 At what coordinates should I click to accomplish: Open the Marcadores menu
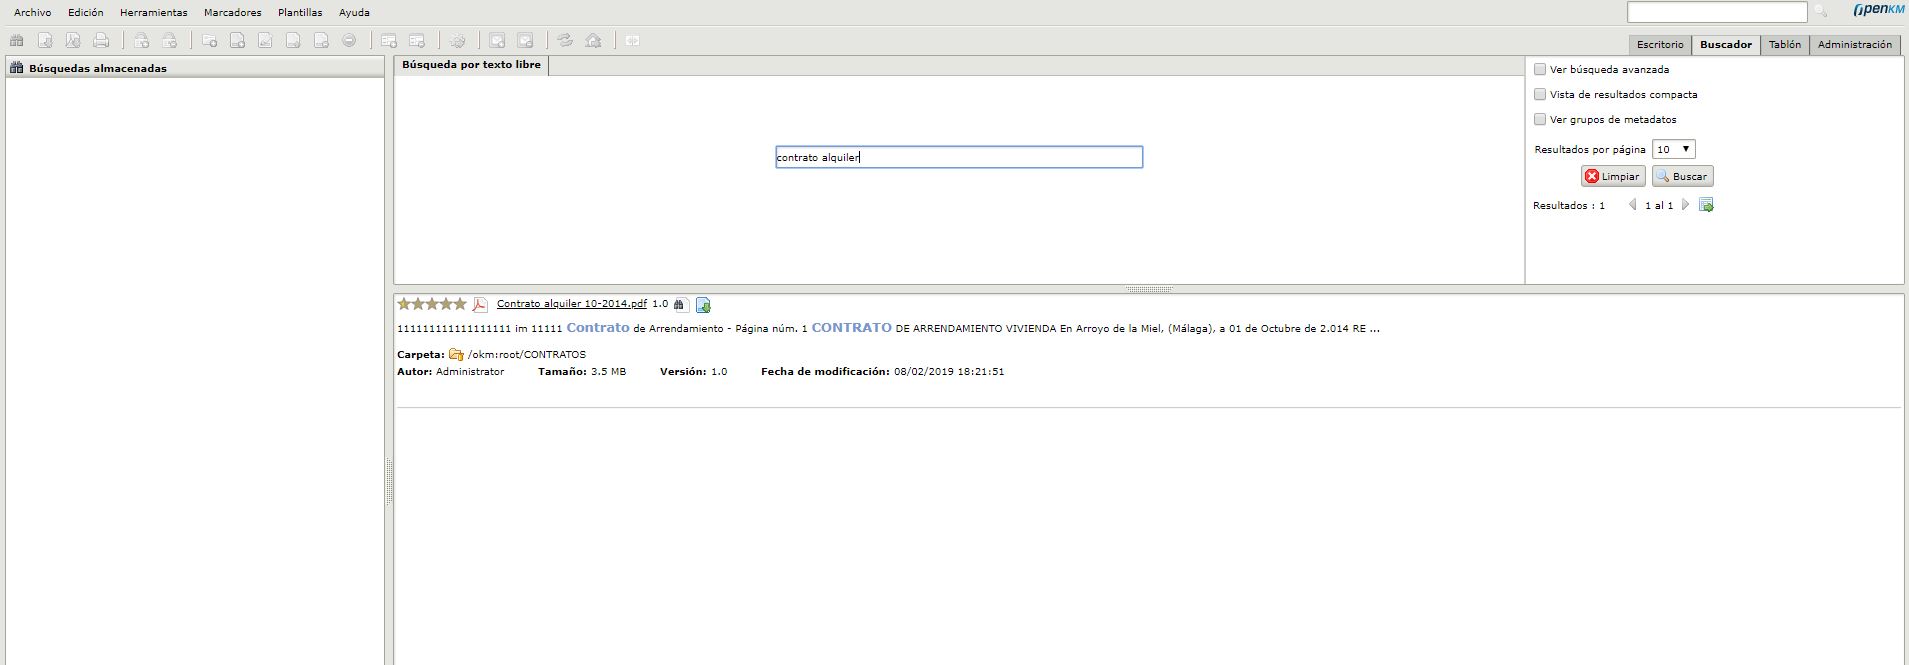(232, 12)
